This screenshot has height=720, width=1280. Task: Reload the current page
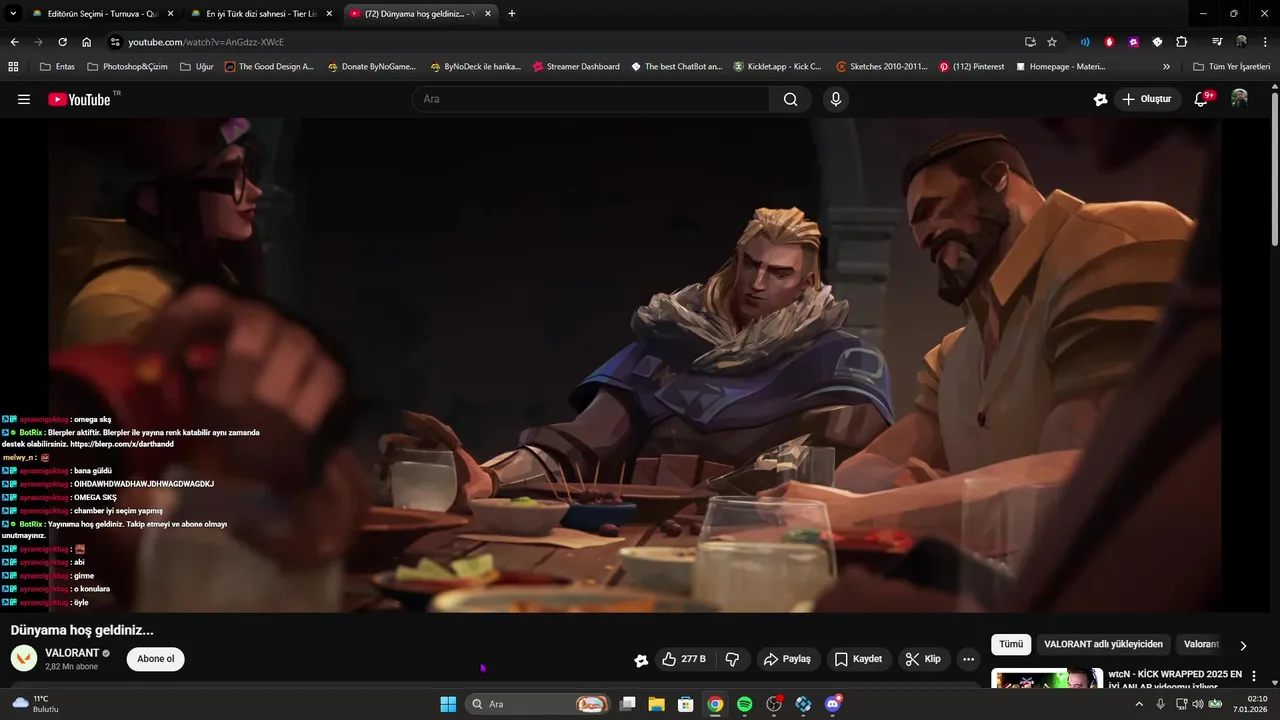[x=62, y=42]
